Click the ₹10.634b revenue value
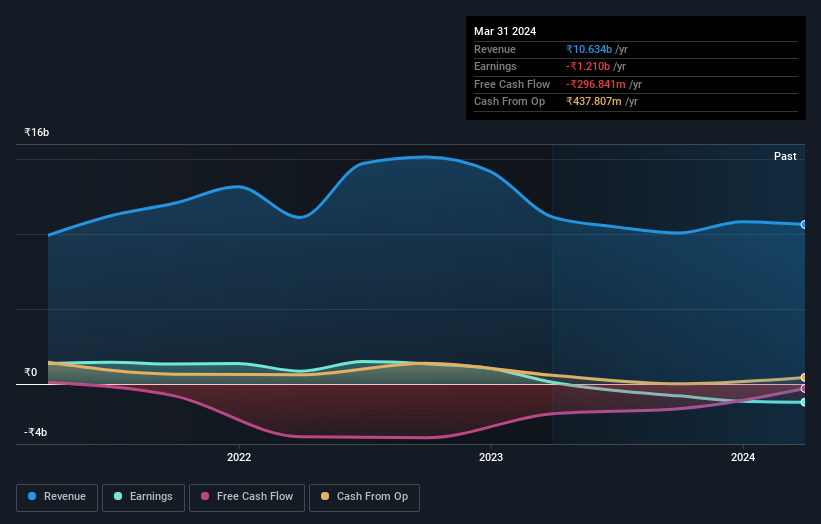The height and width of the screenshot is (524, 821). click(x=589, y=49)
